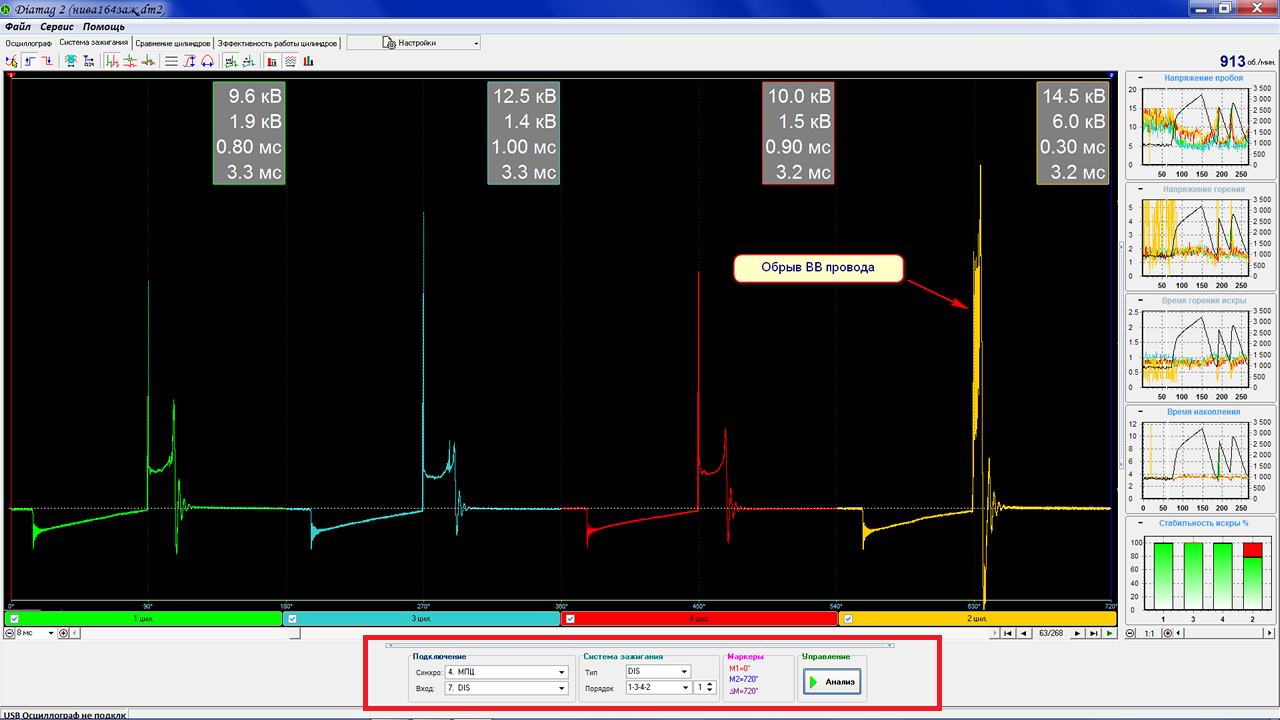The width and height of the screenshot is (1280, 720).
Task: Click the teal stacked-waves toolbar icon
Action: tap(71, 61)
